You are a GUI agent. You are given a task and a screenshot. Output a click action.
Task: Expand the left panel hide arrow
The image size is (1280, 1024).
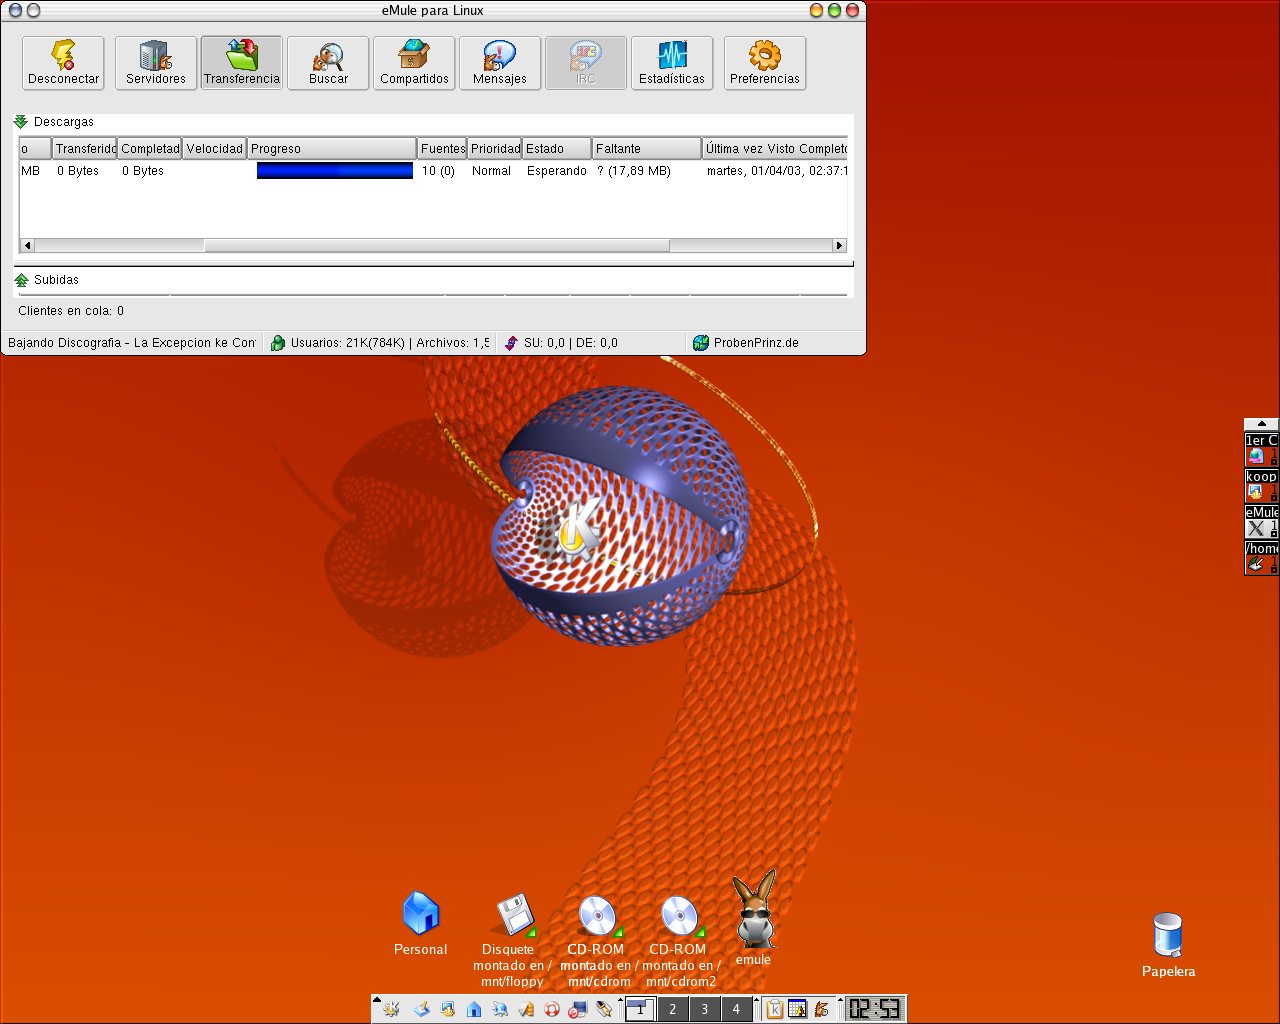pyautogui.click(x=376, y=1000)
